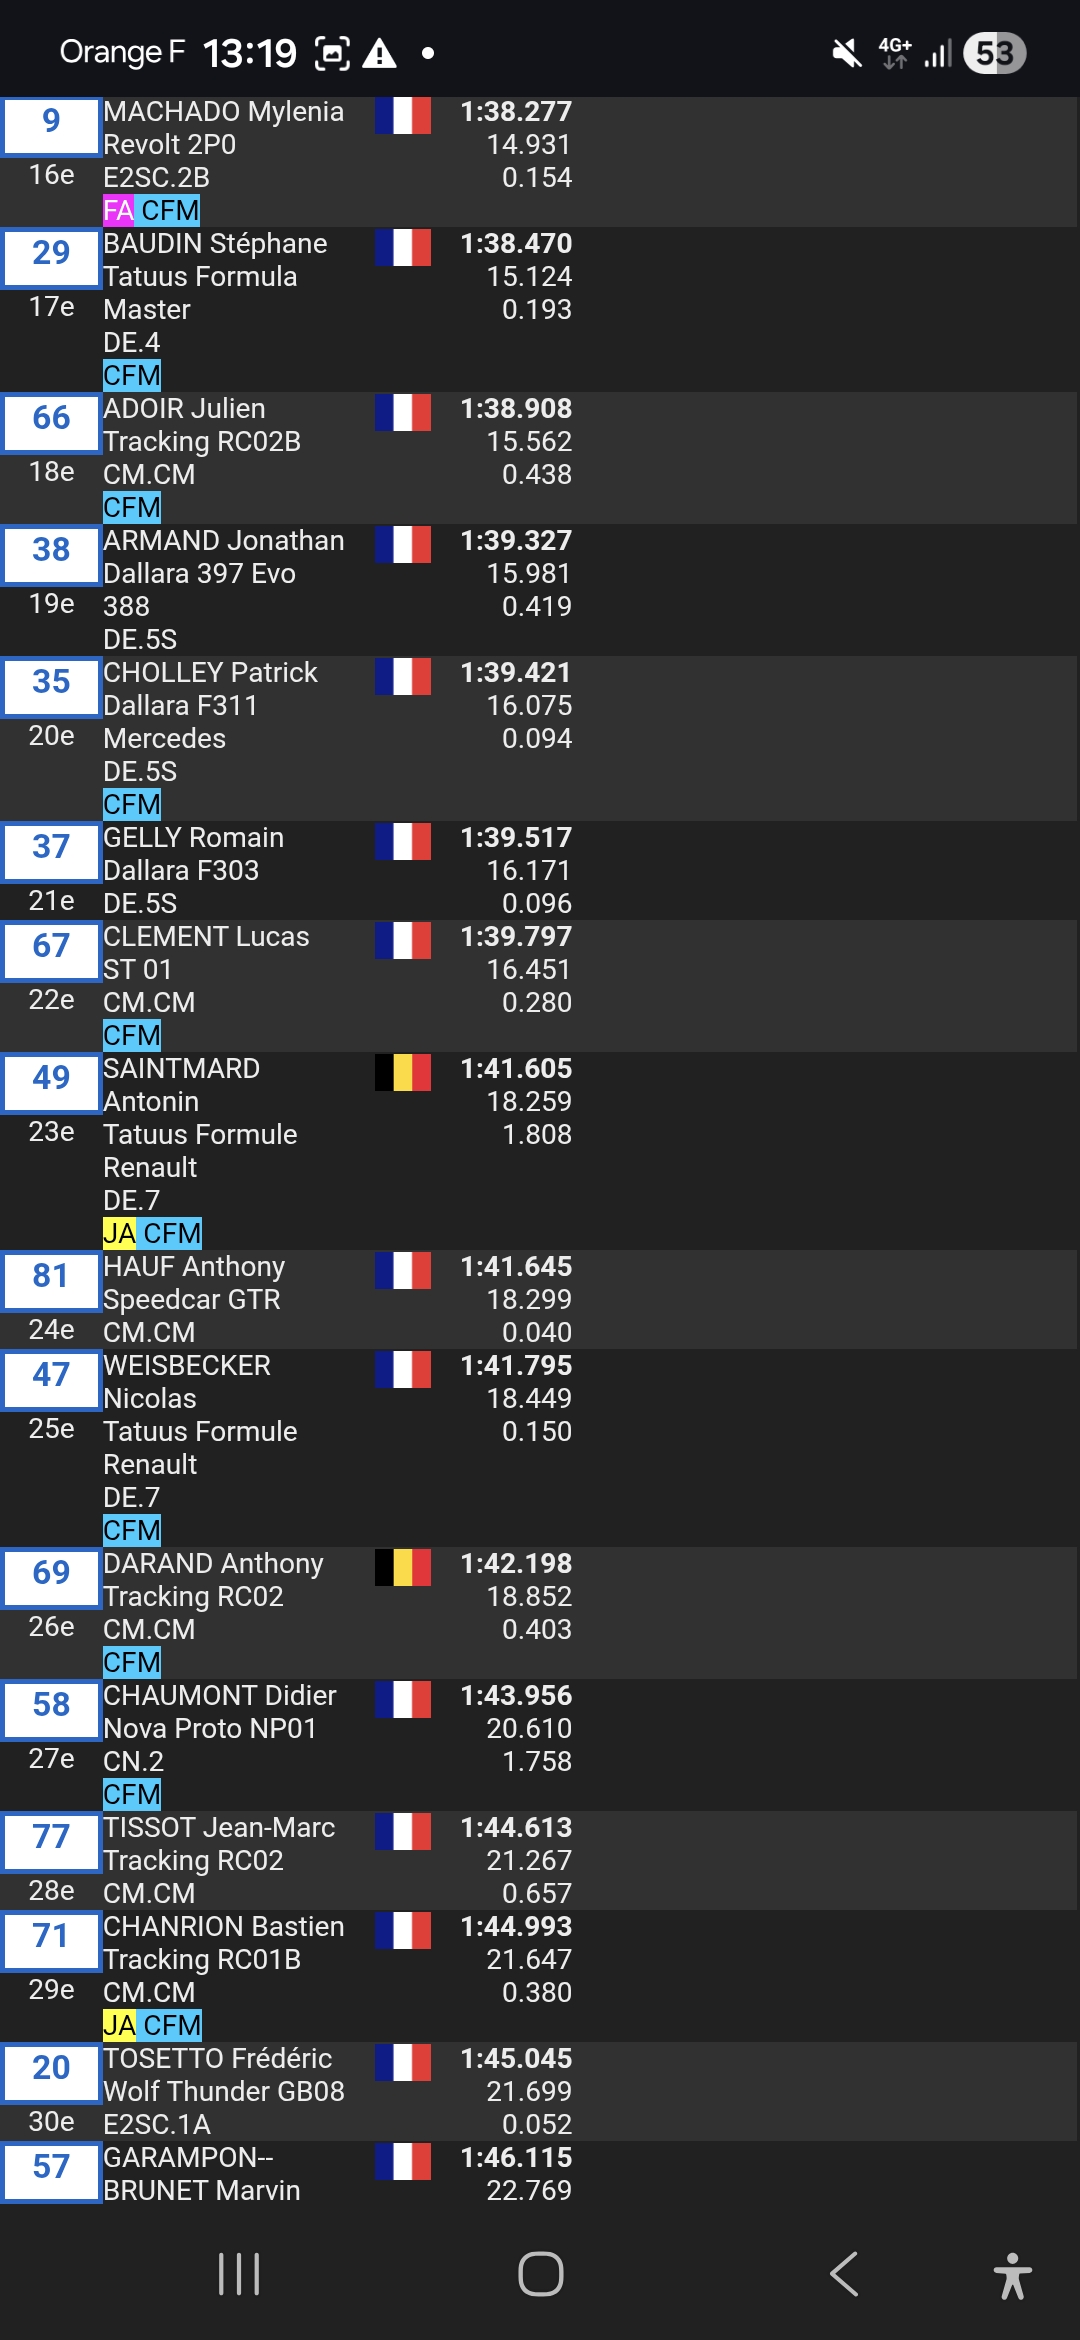Tap car number 66 box
1080x2340 pixels.
tap(51, 420)
